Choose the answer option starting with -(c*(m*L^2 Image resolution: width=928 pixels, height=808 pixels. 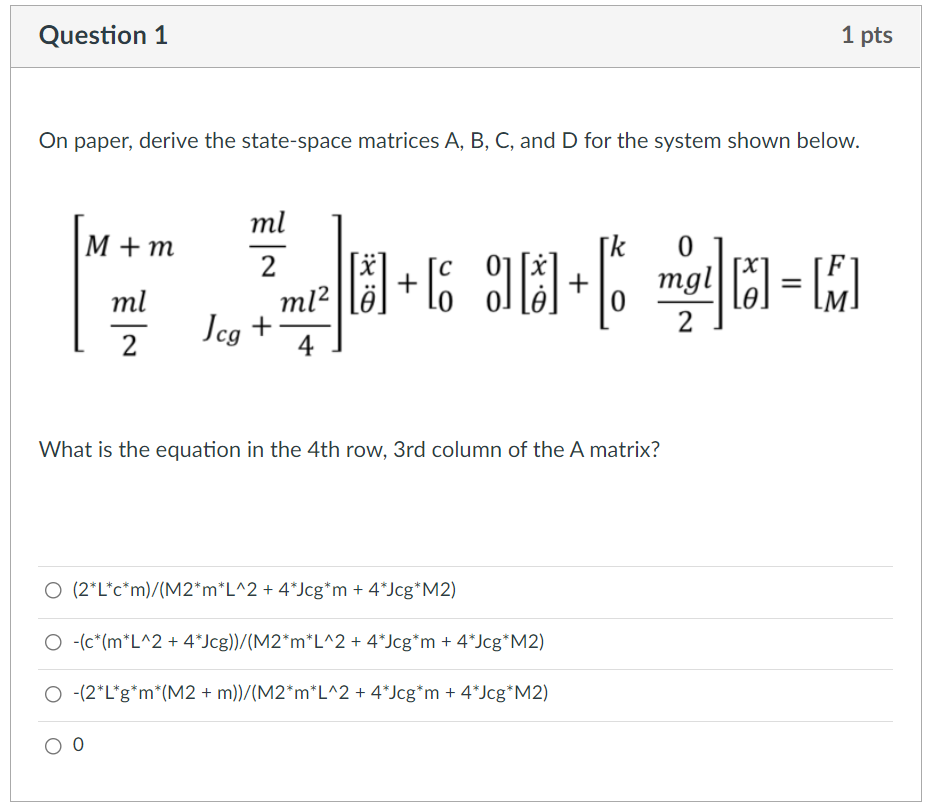(x=54, y=642)
